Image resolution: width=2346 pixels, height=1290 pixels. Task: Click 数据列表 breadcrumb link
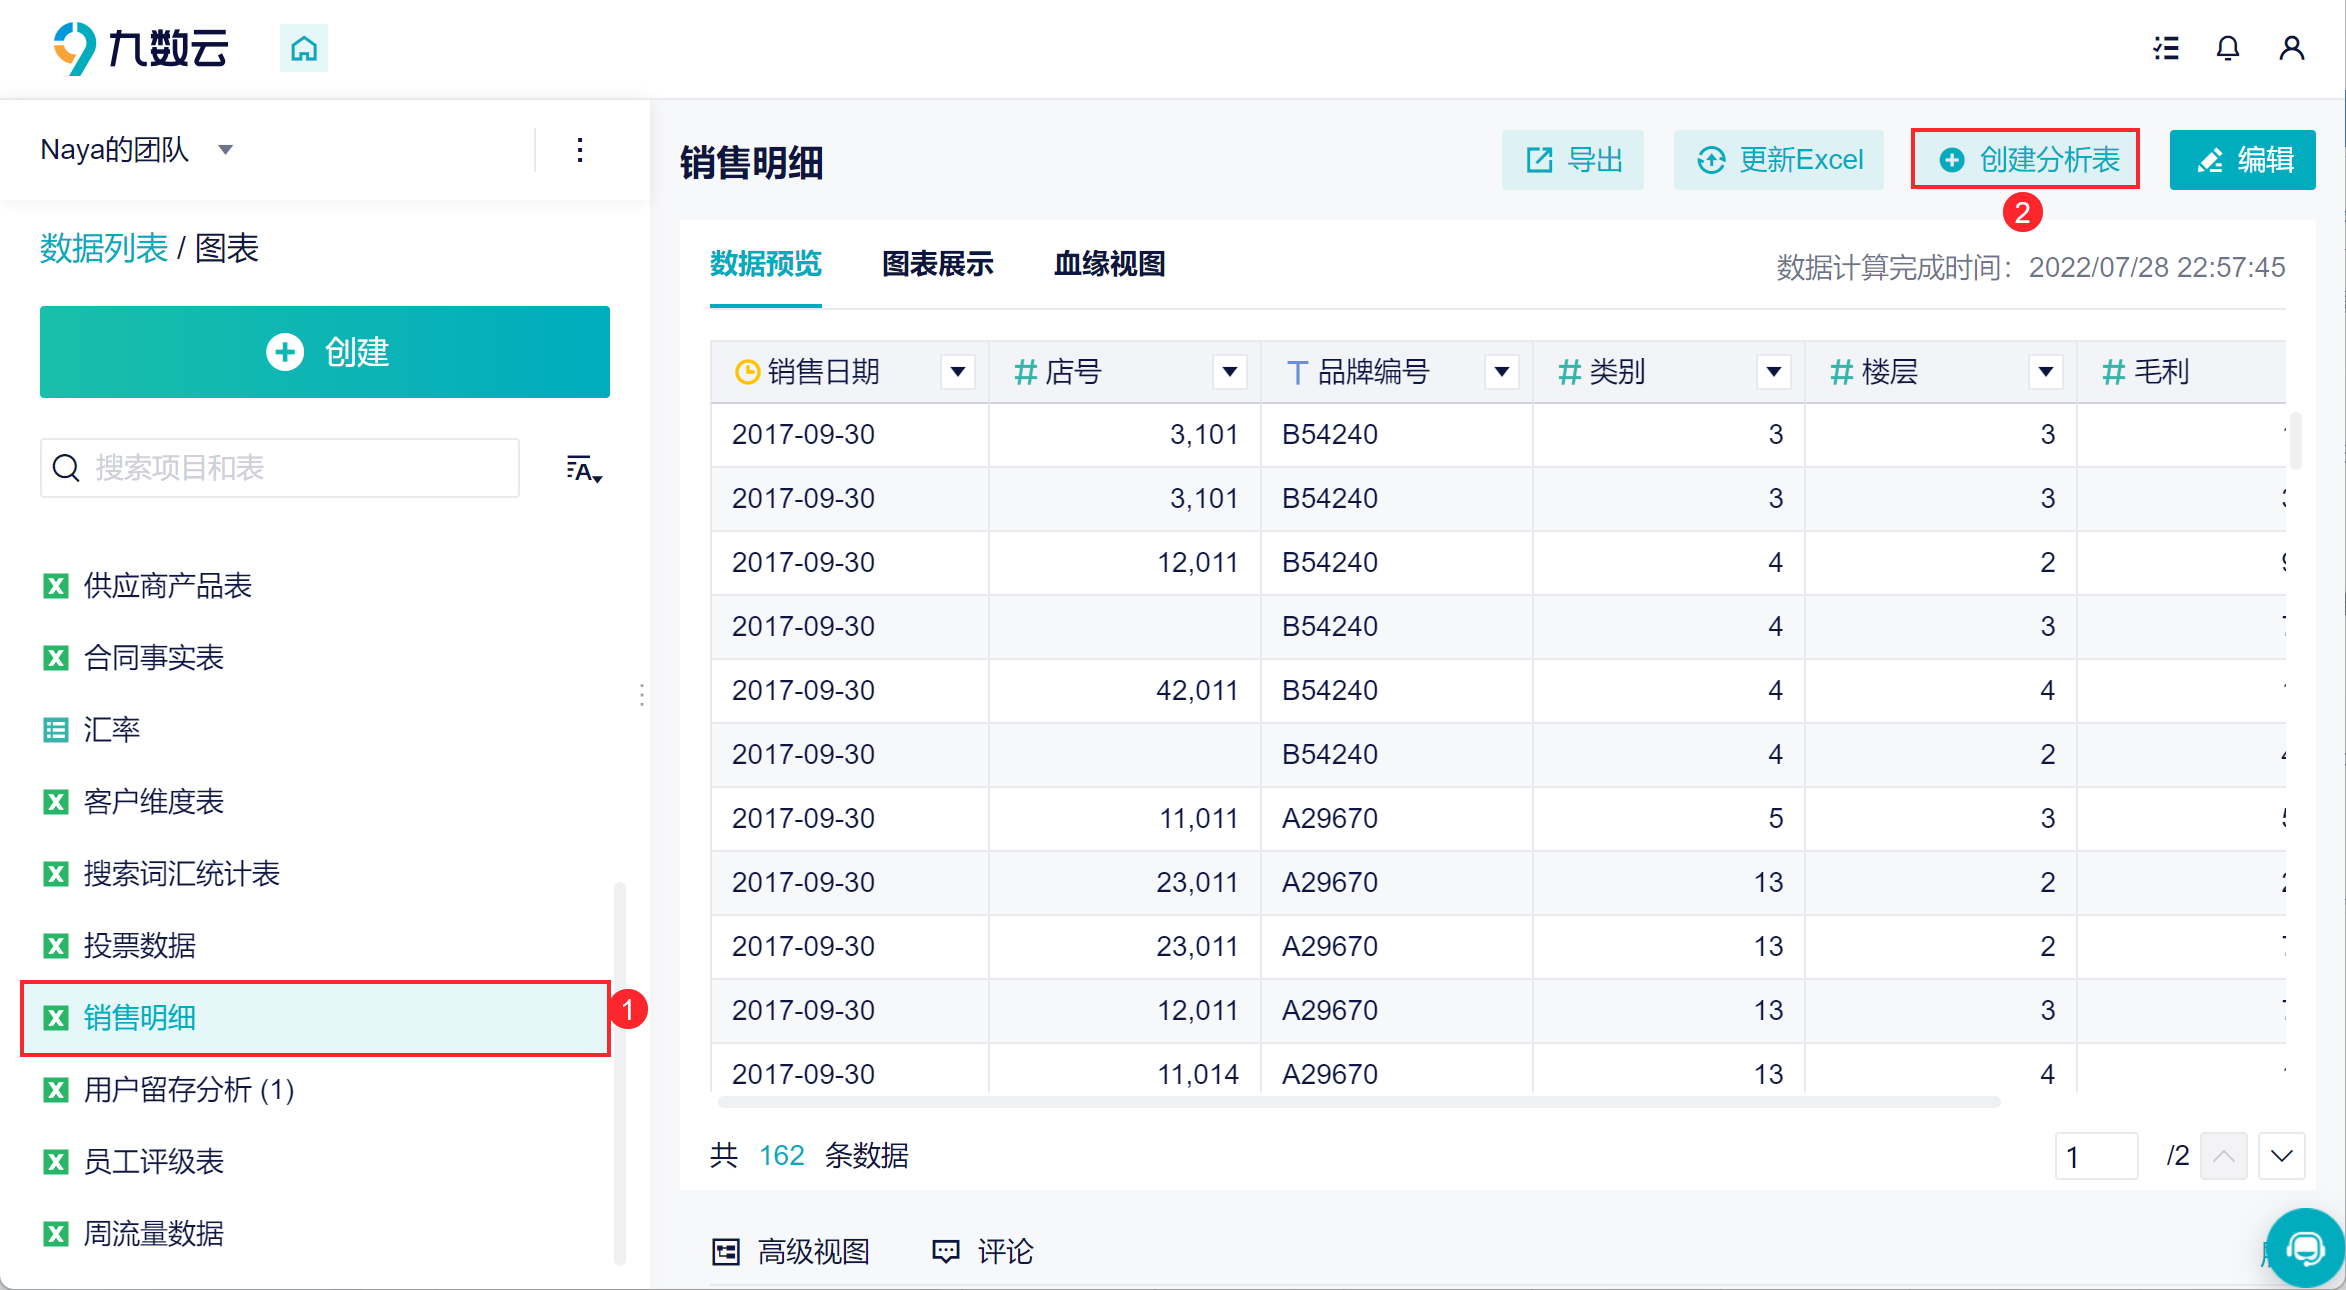104,248
